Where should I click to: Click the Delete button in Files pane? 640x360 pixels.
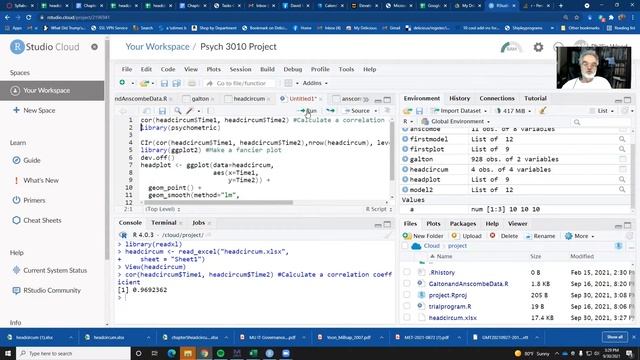(x=504, y=236)
